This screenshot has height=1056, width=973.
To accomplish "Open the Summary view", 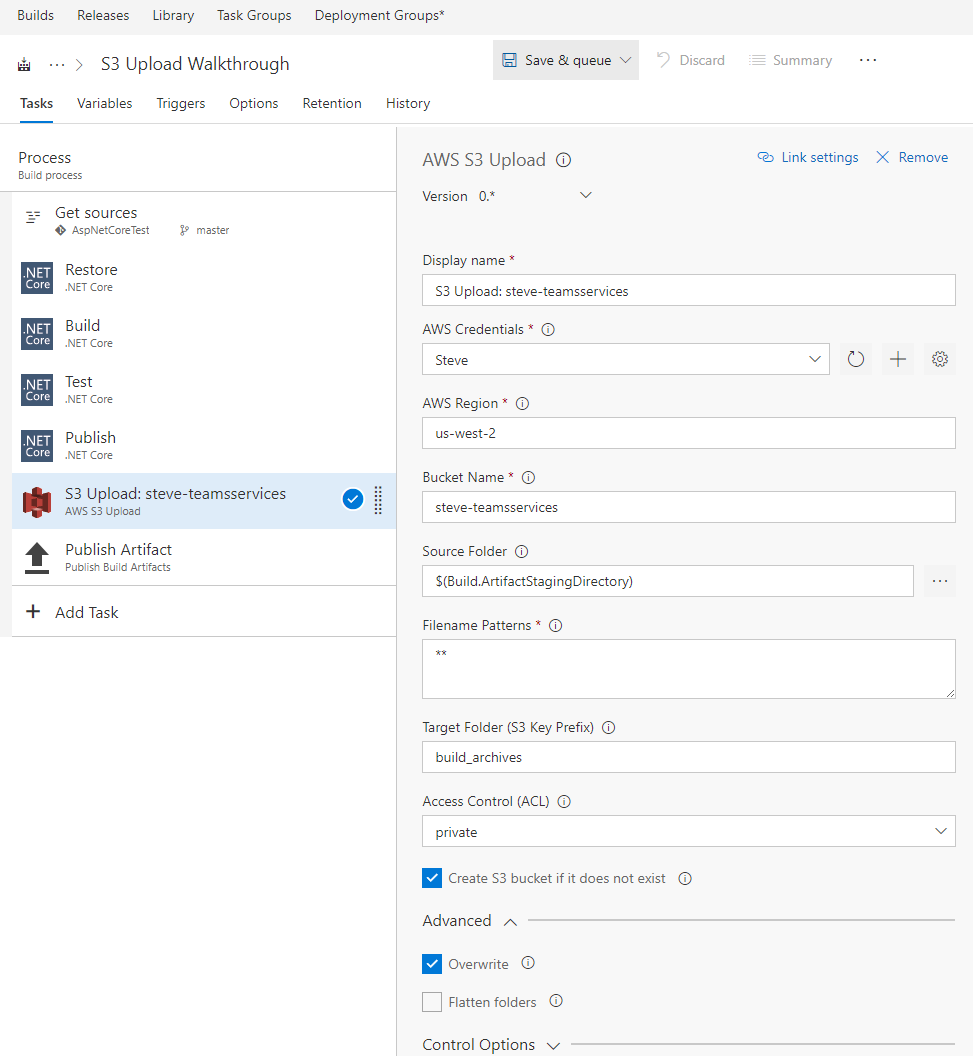I will [x=791, y=60].
